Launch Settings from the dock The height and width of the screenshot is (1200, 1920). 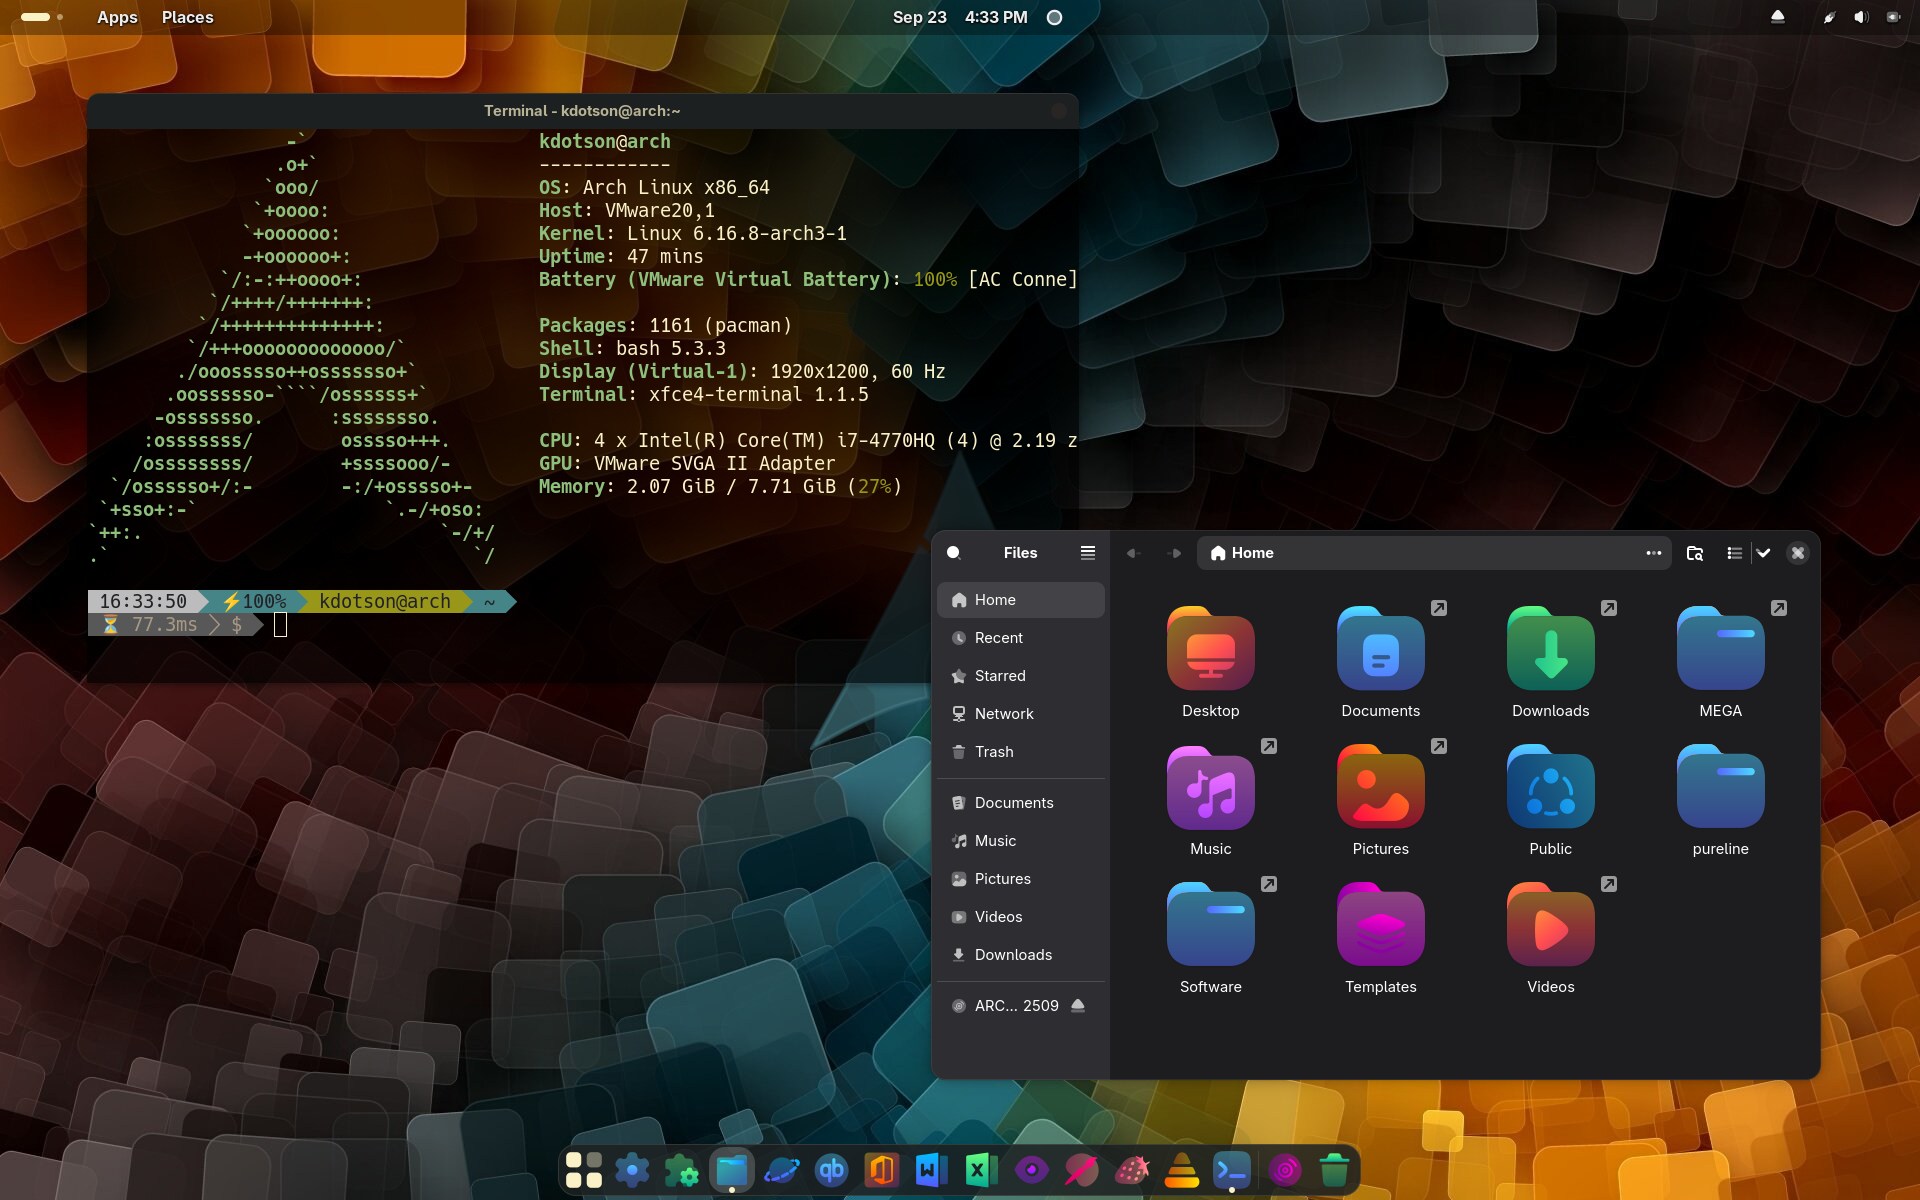click(632, 1169)
